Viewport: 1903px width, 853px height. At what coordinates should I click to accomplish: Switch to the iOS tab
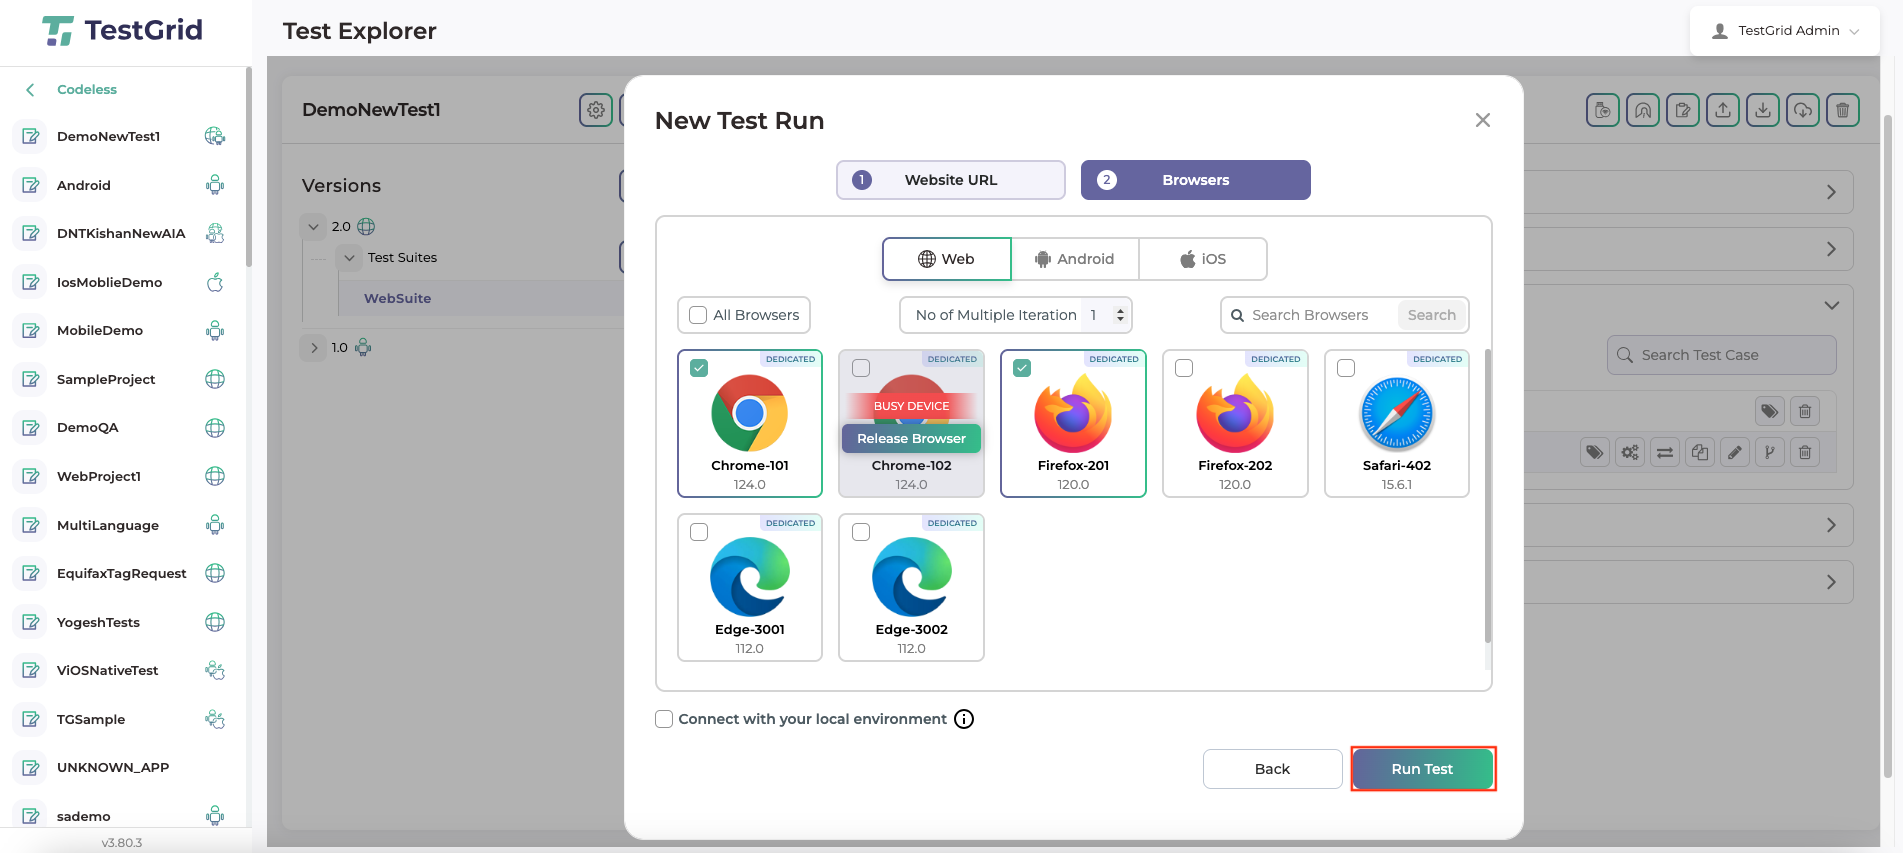click(1202, 259)
